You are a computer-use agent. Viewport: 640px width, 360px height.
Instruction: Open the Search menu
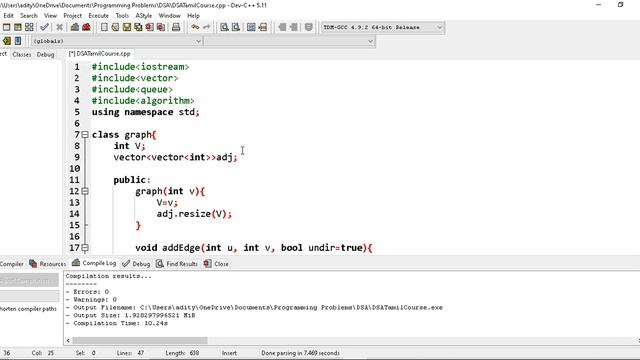point(29,16)
